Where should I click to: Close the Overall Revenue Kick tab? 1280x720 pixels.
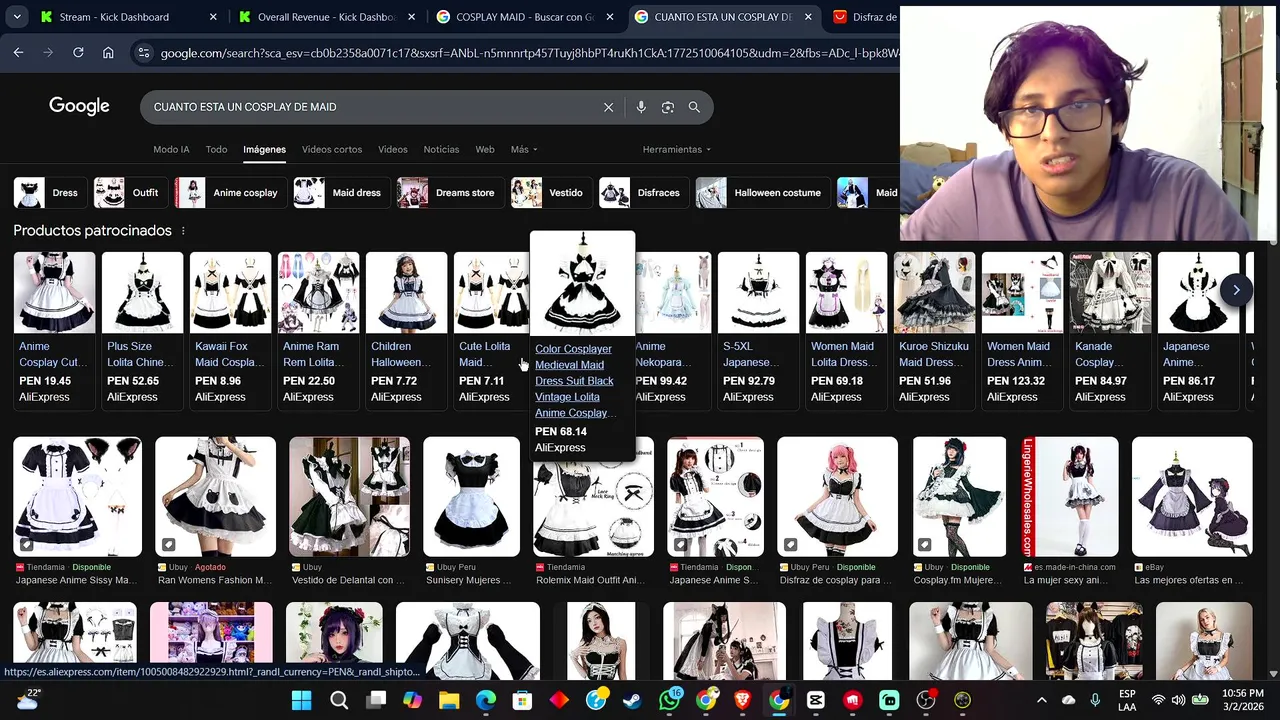click(x=411, y=17)
